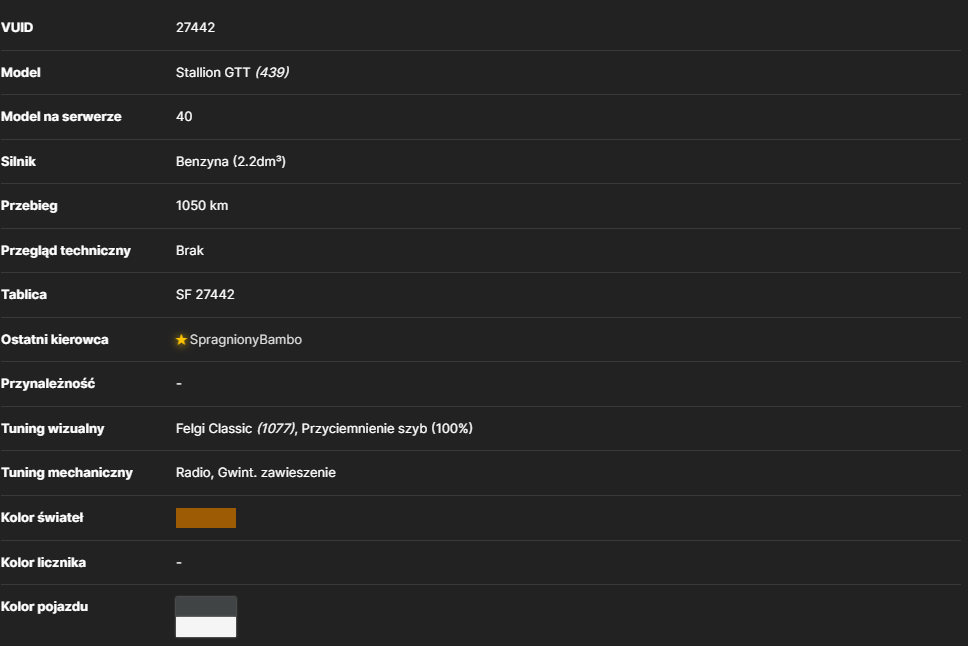Select the Model na serwerze value 40
This screenshot has height=646, width=968.
(184, 117)
